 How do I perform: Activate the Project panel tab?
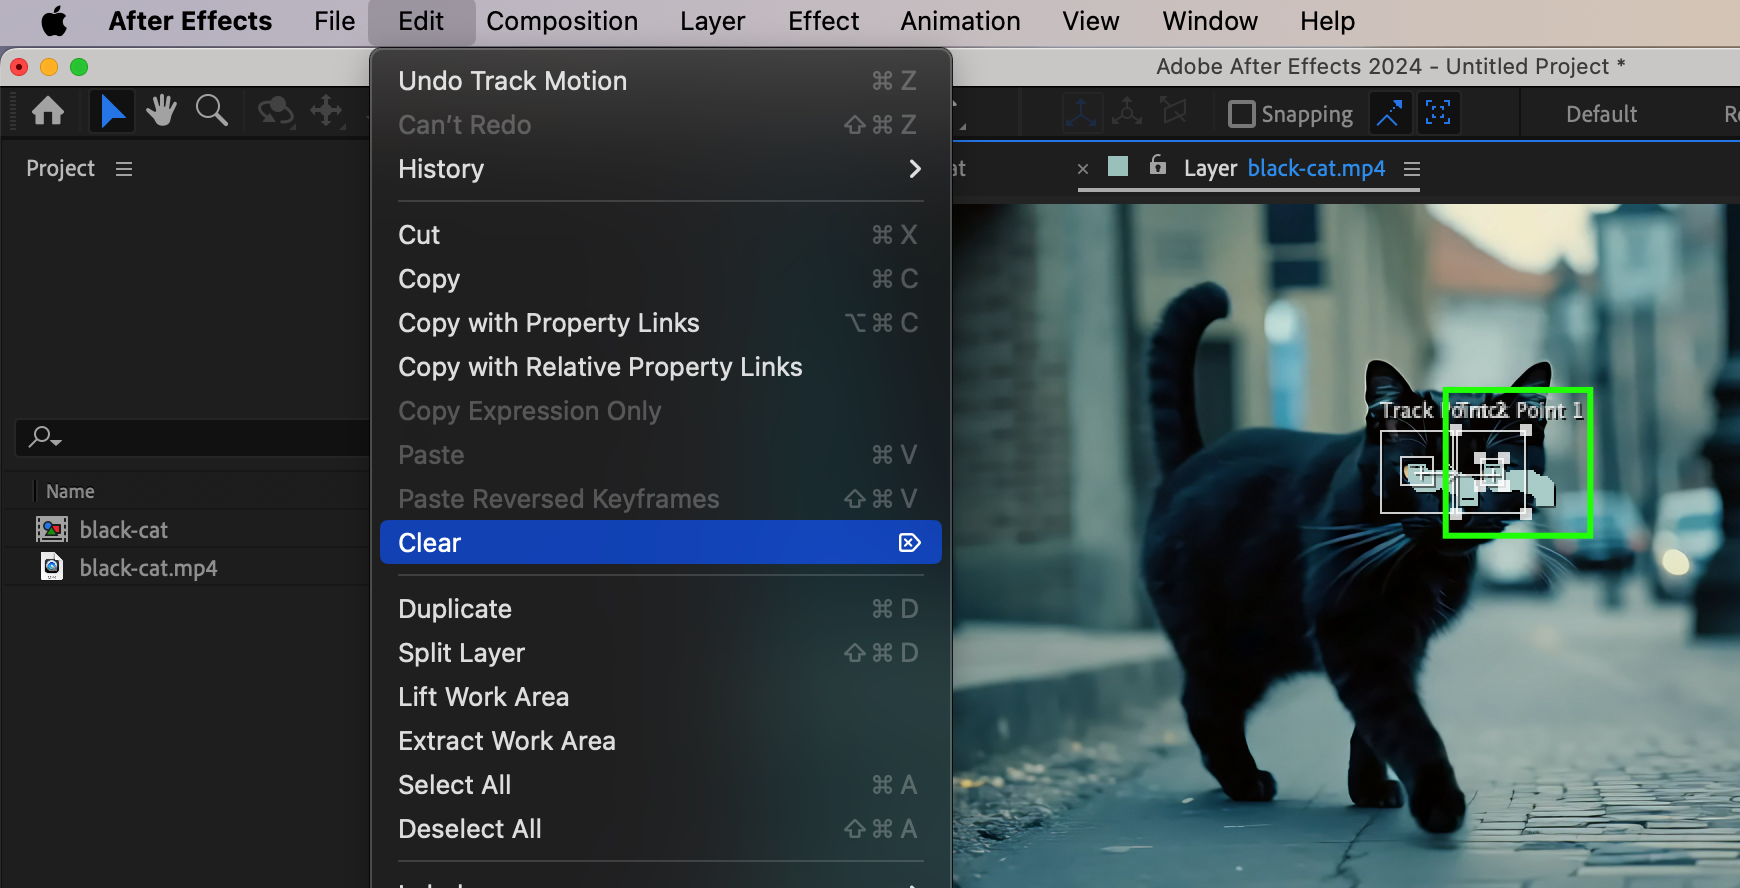(60, 168)
